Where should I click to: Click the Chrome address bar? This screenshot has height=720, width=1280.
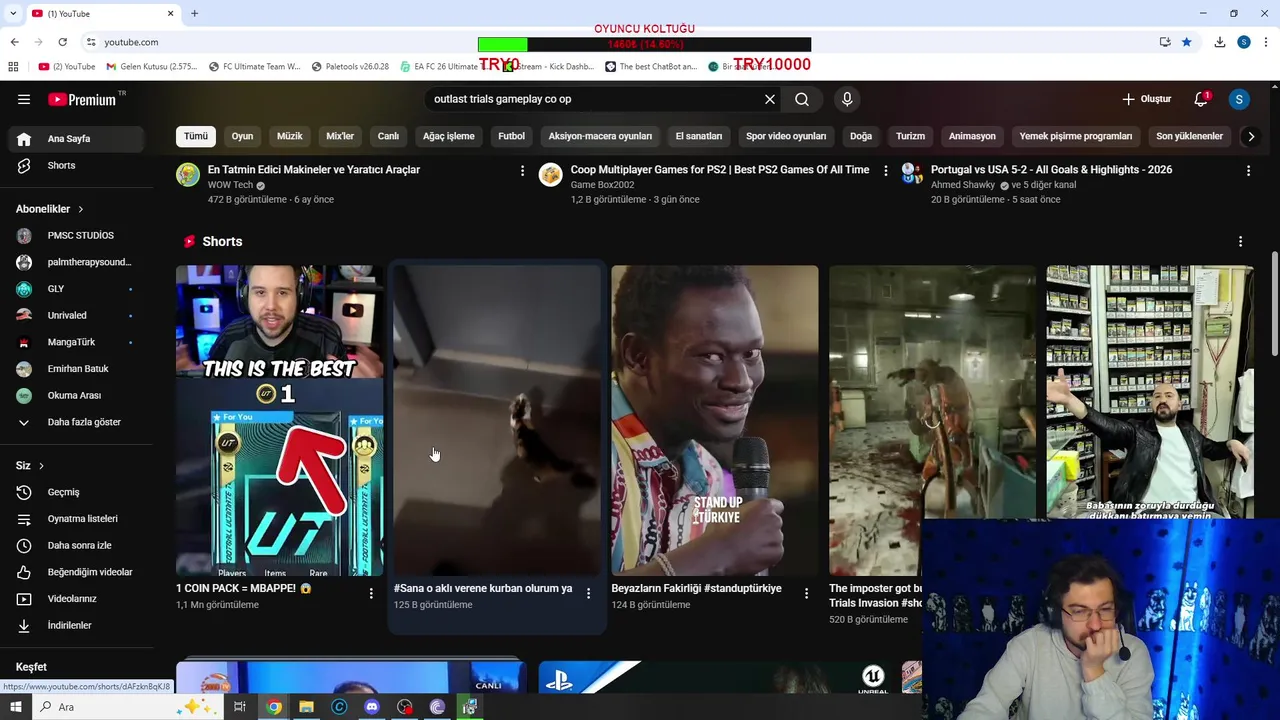point(620,42)
